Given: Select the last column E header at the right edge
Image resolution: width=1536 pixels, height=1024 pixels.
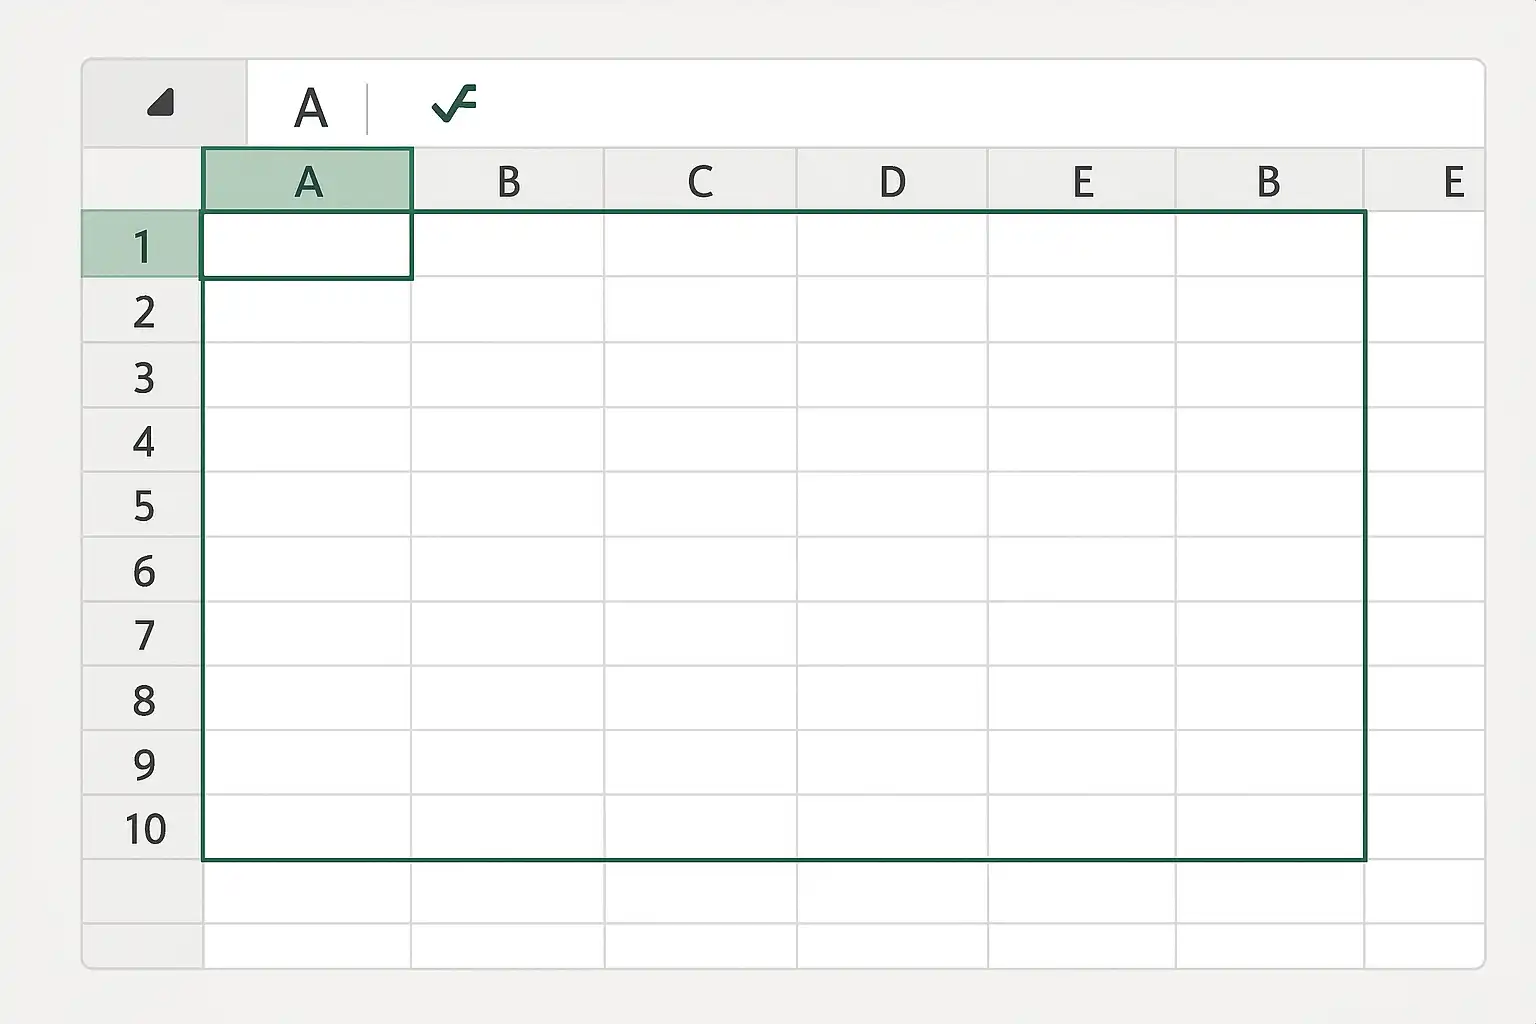Looking at the screenshot, I should pyautogui.click(x=1425, y=180).
